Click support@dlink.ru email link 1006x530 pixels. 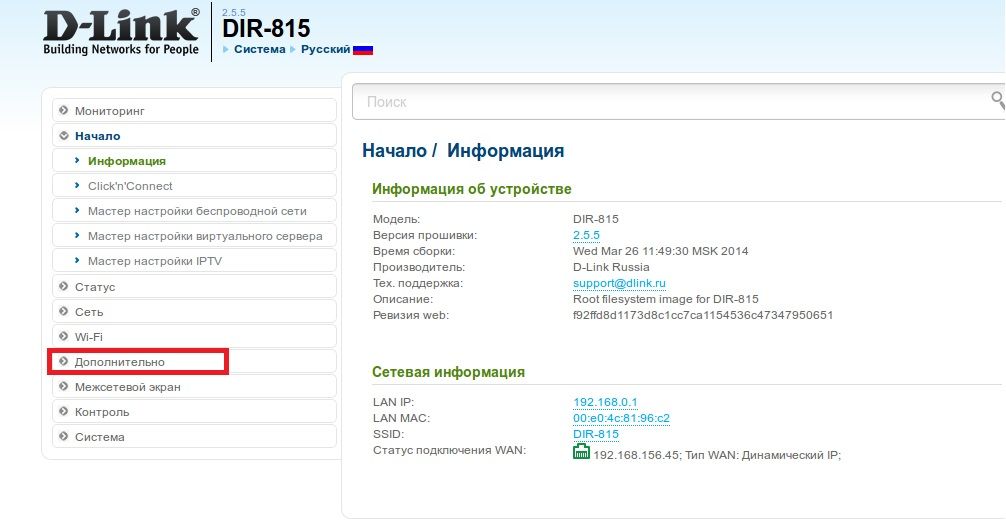coord(612,284)
